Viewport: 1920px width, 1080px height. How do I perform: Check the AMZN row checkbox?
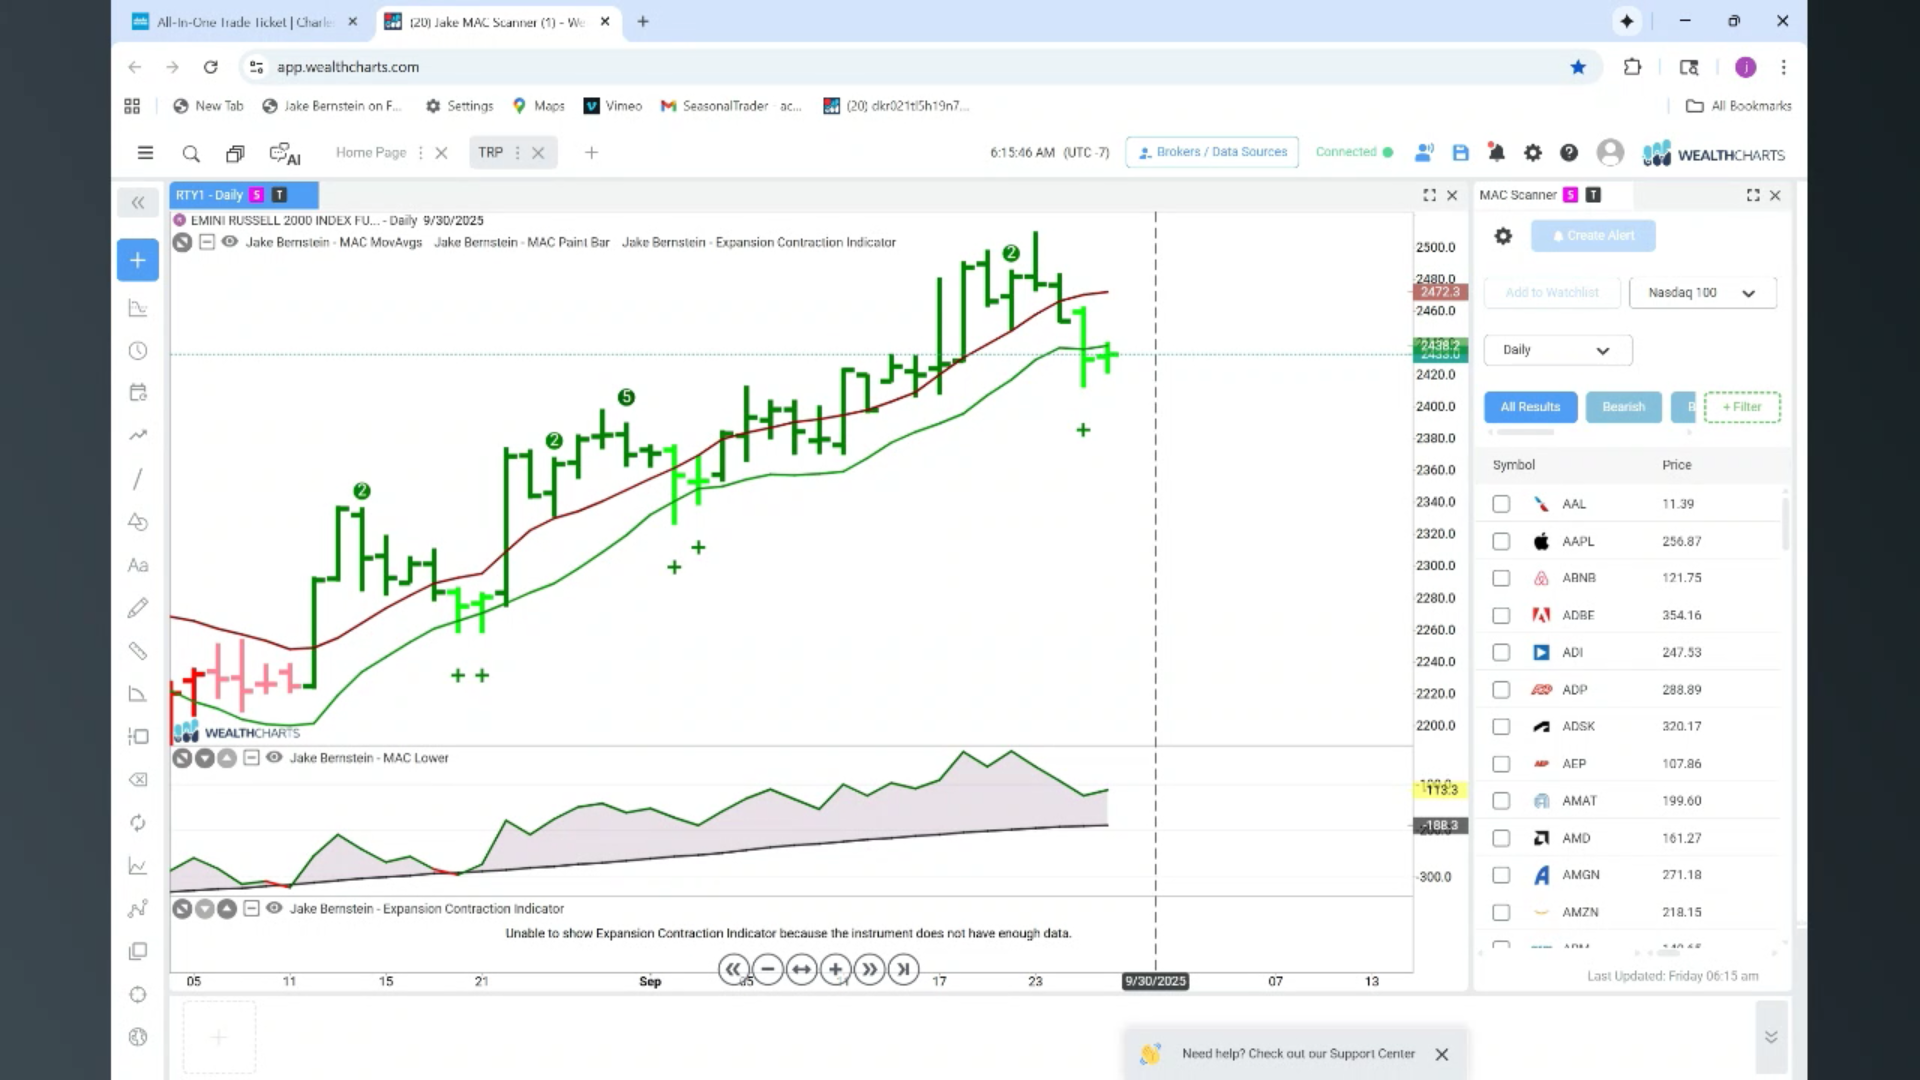coord(1501,912)
